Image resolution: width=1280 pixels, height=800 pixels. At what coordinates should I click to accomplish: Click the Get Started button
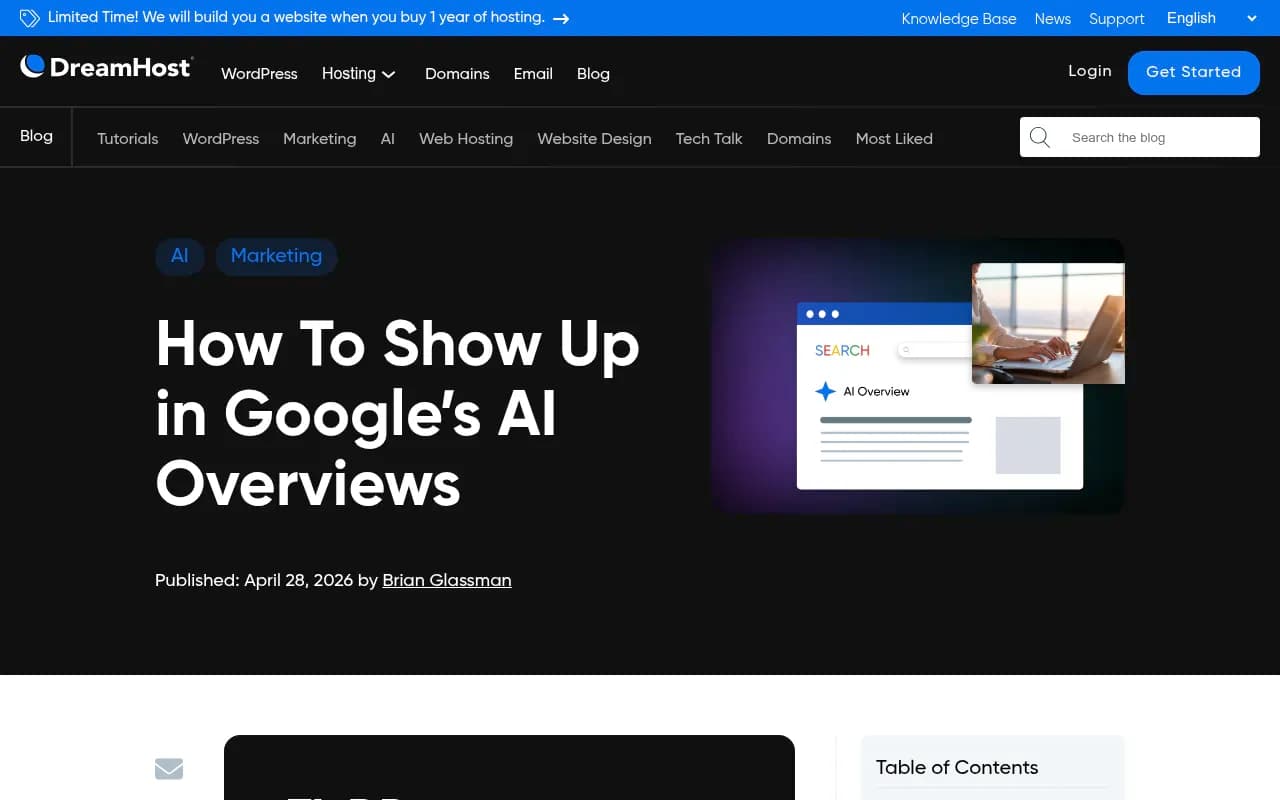[1194, 72]
